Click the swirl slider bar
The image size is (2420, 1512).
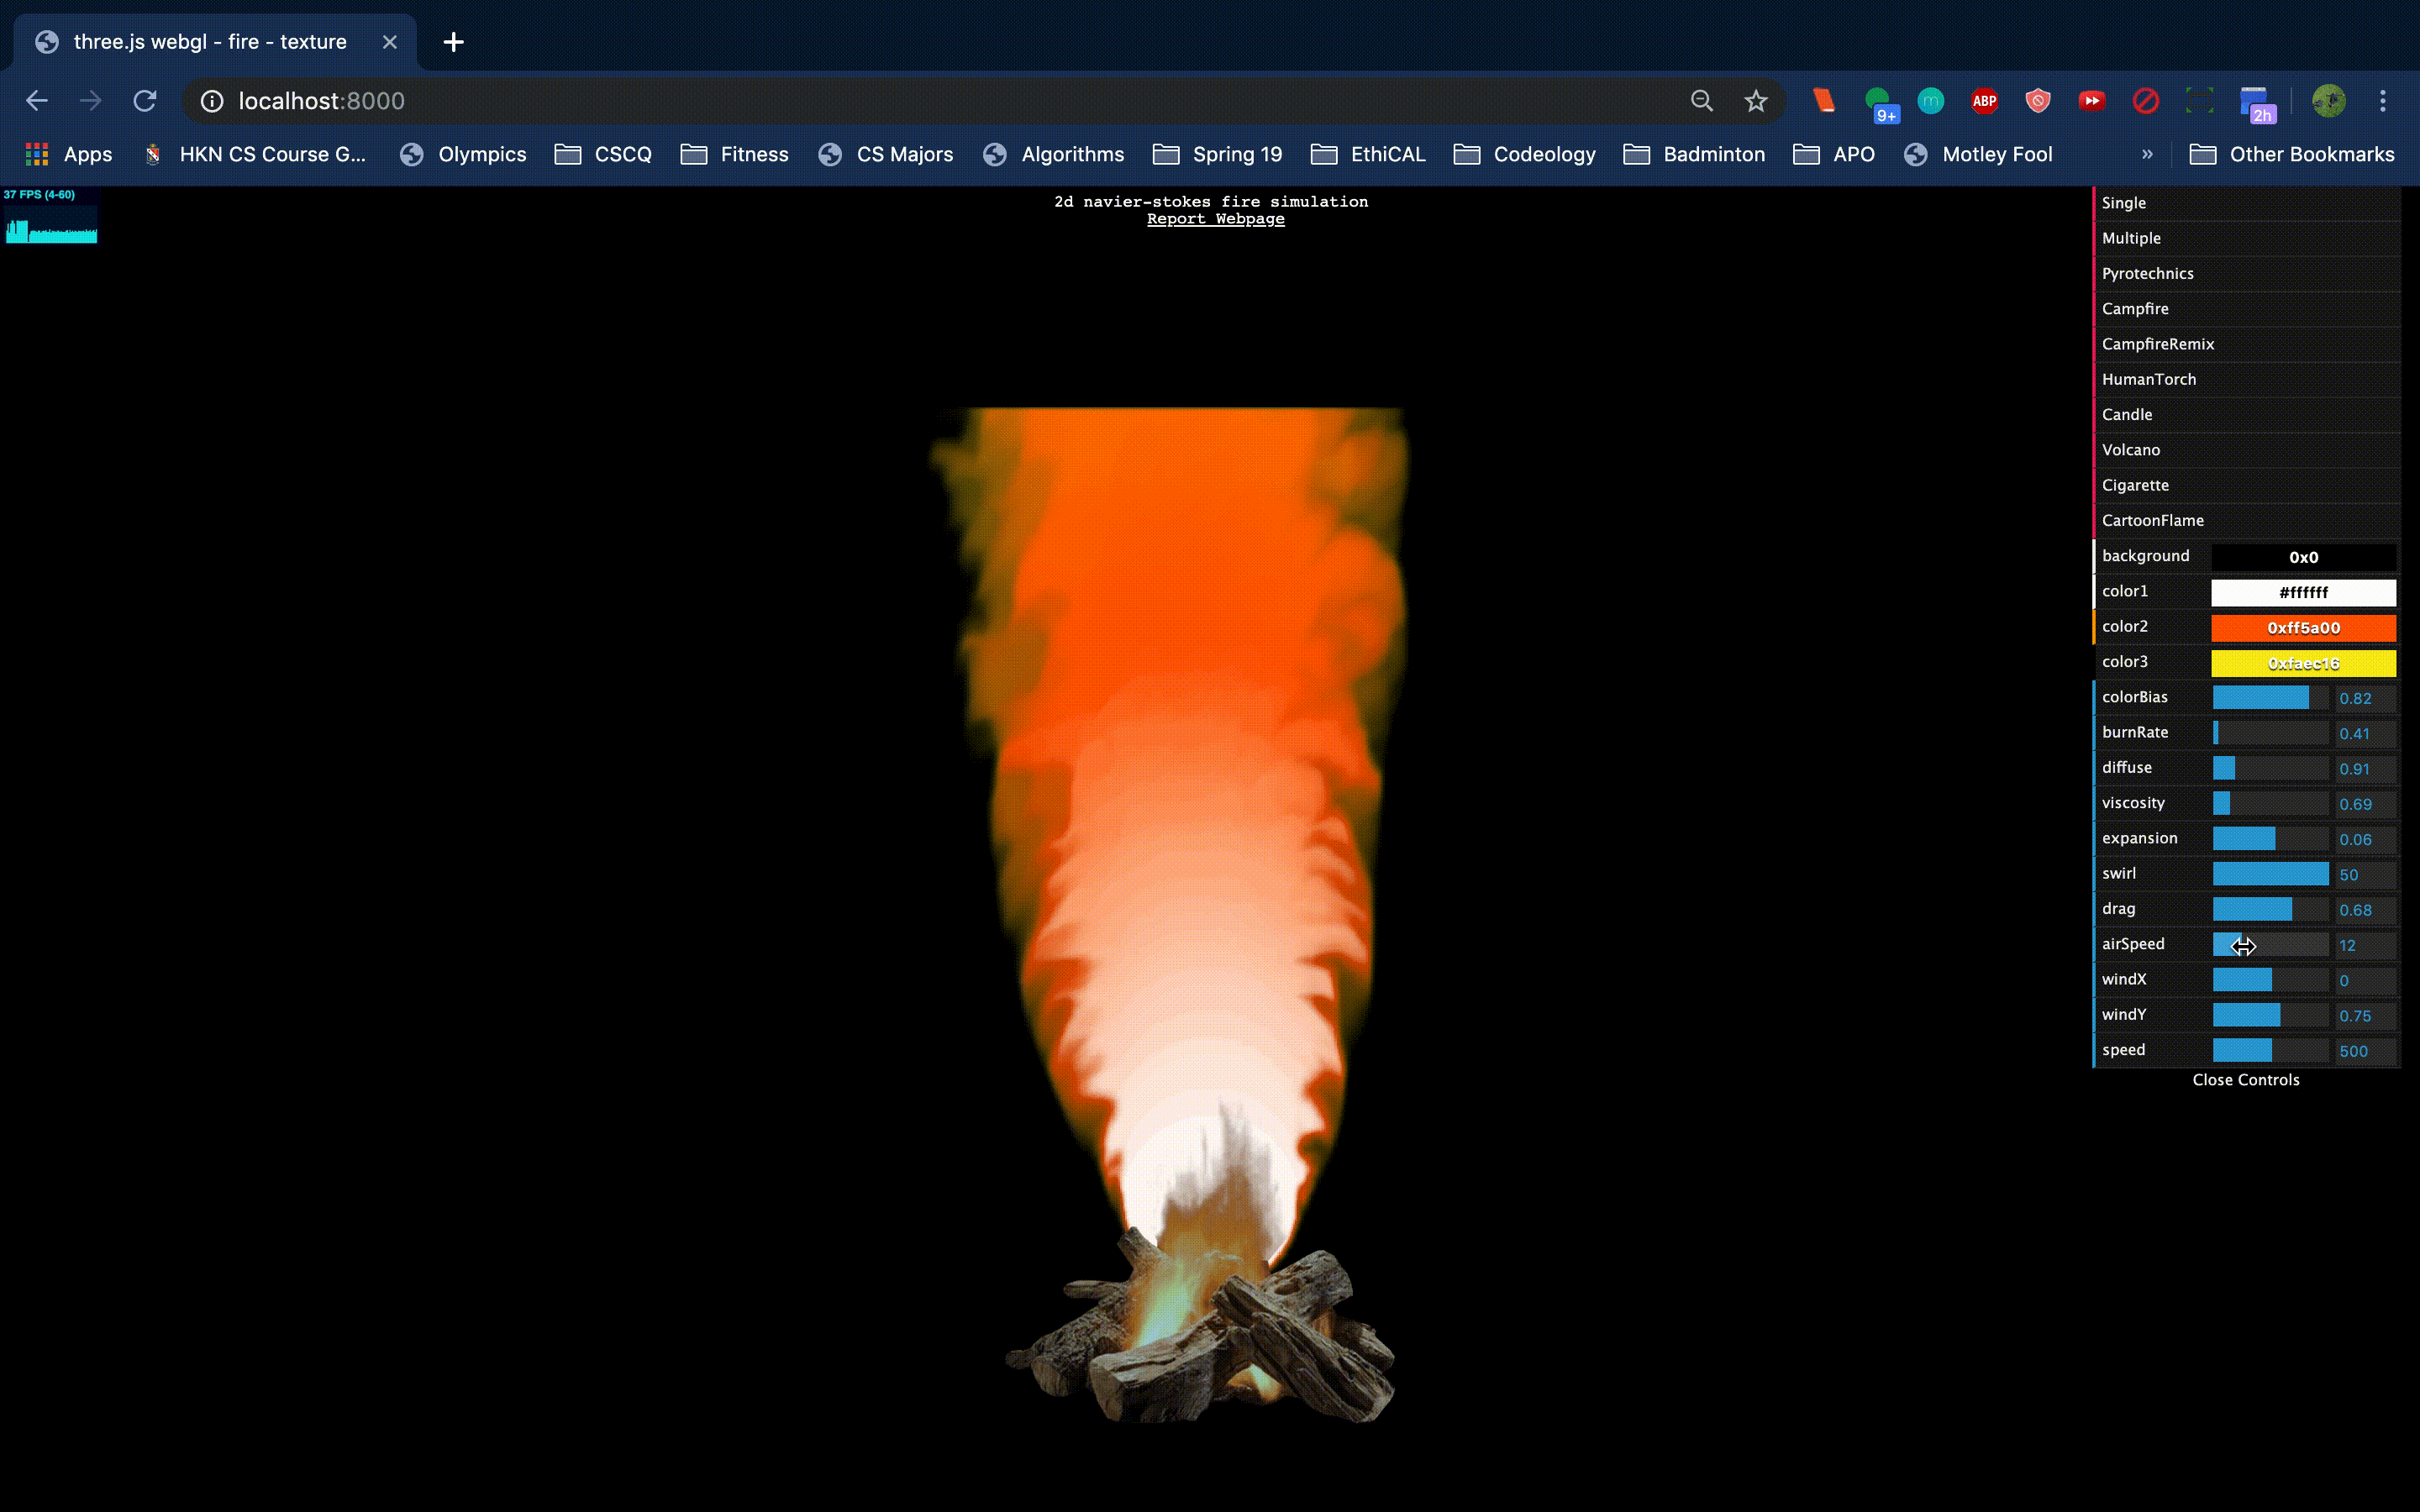click(2270, 874)
